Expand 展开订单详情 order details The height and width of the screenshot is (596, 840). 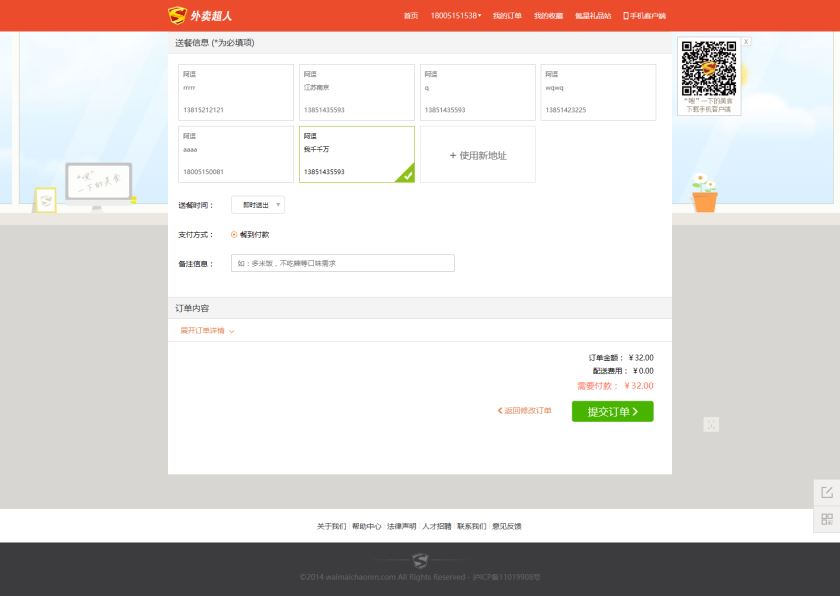click(207, 331)
